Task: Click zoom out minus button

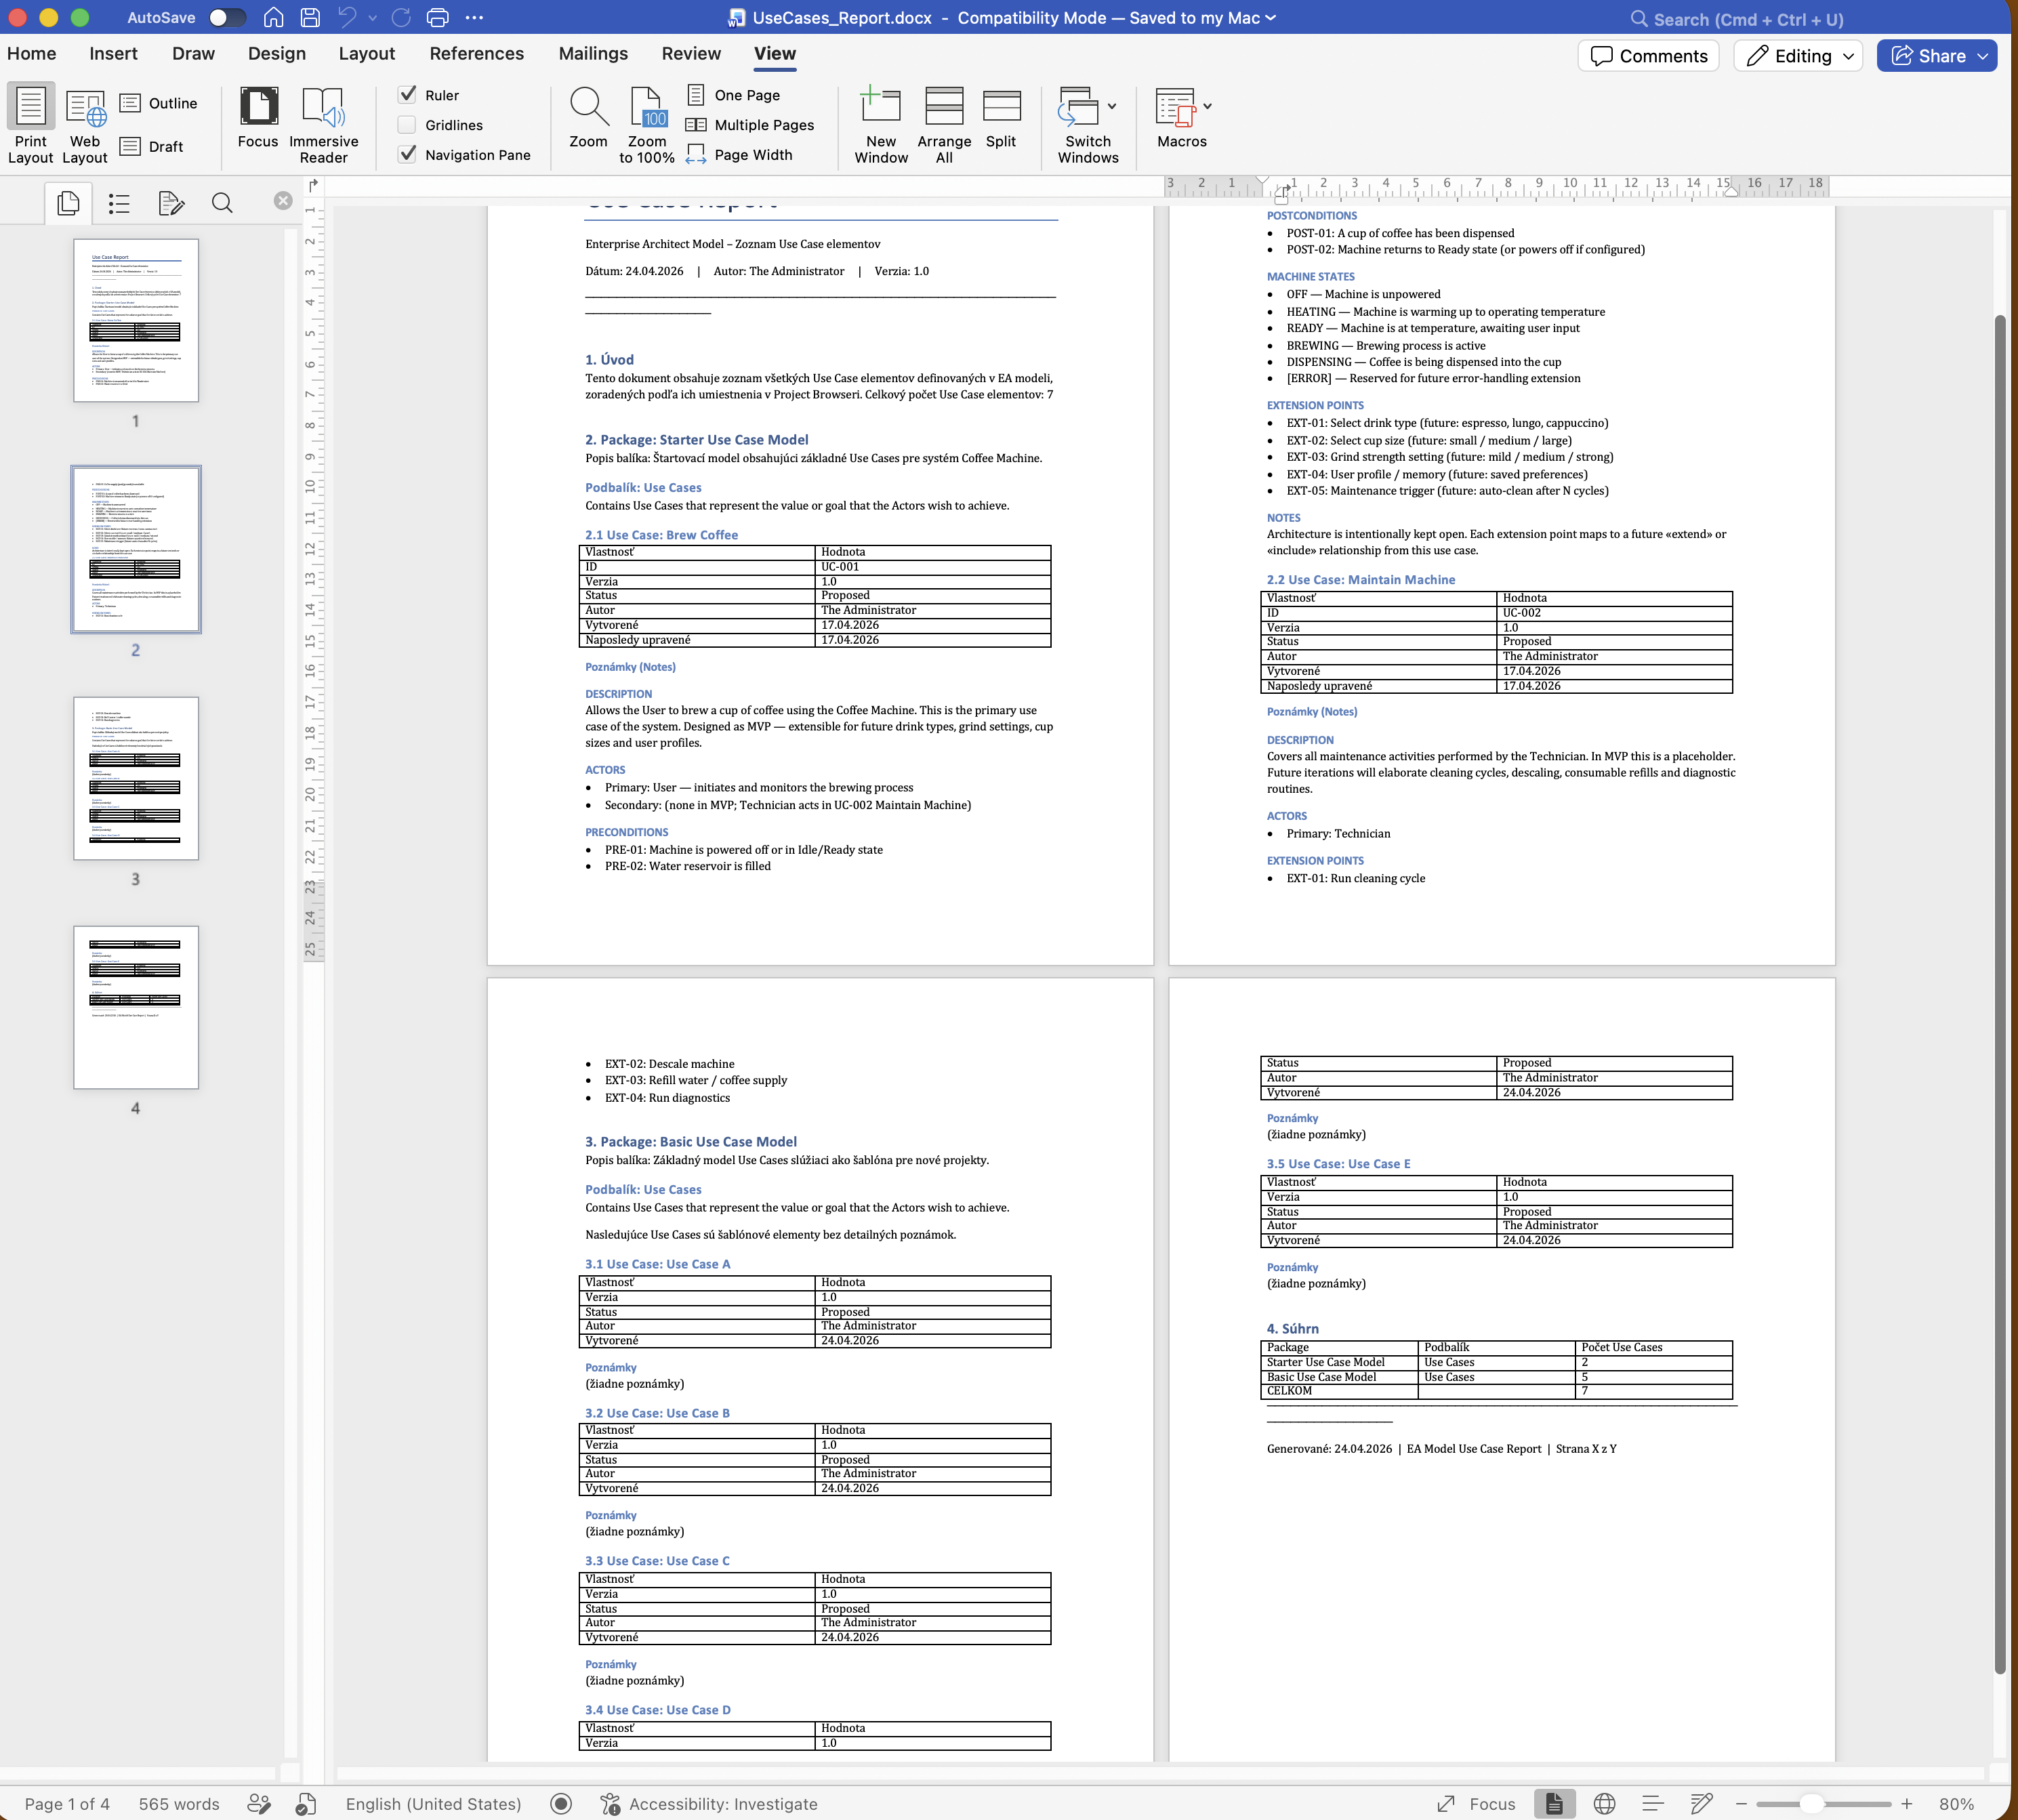Action: pyautogui.click(x=1741, y=1803)
